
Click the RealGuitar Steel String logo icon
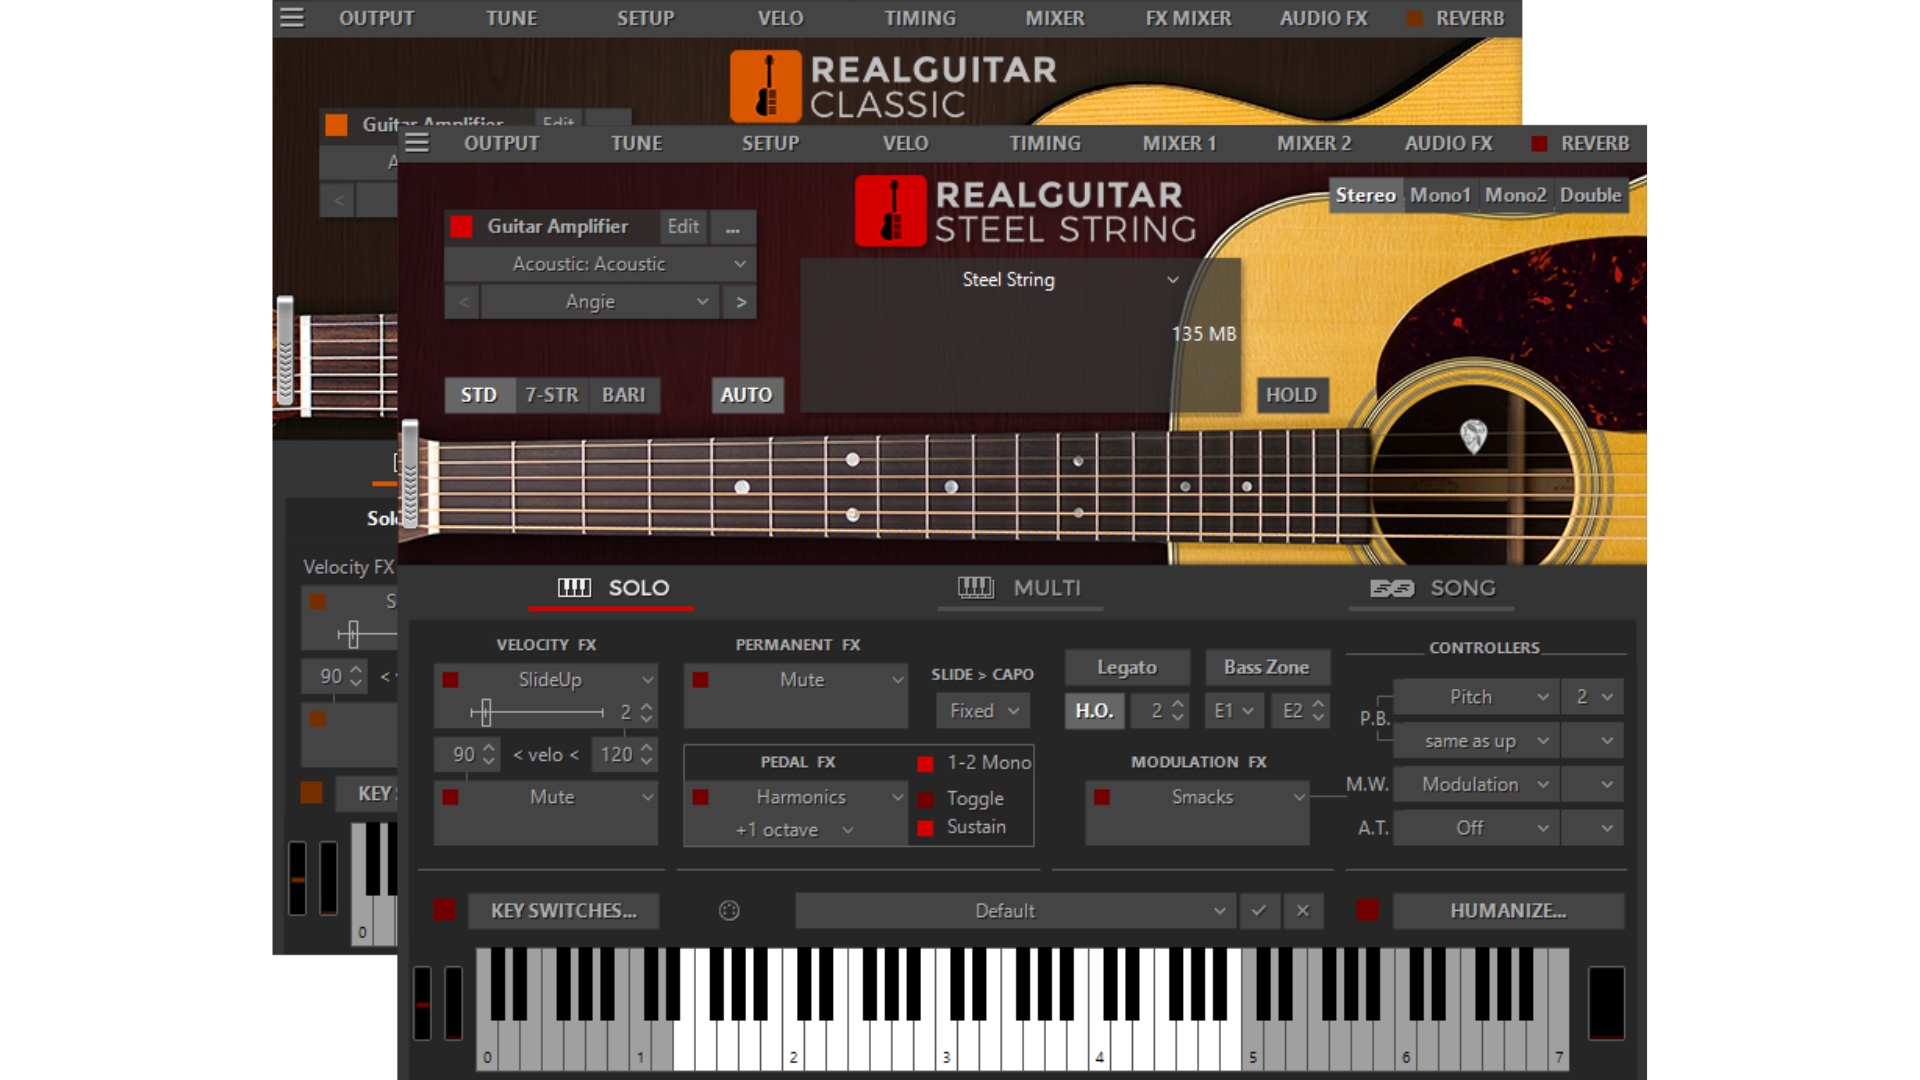890,211
